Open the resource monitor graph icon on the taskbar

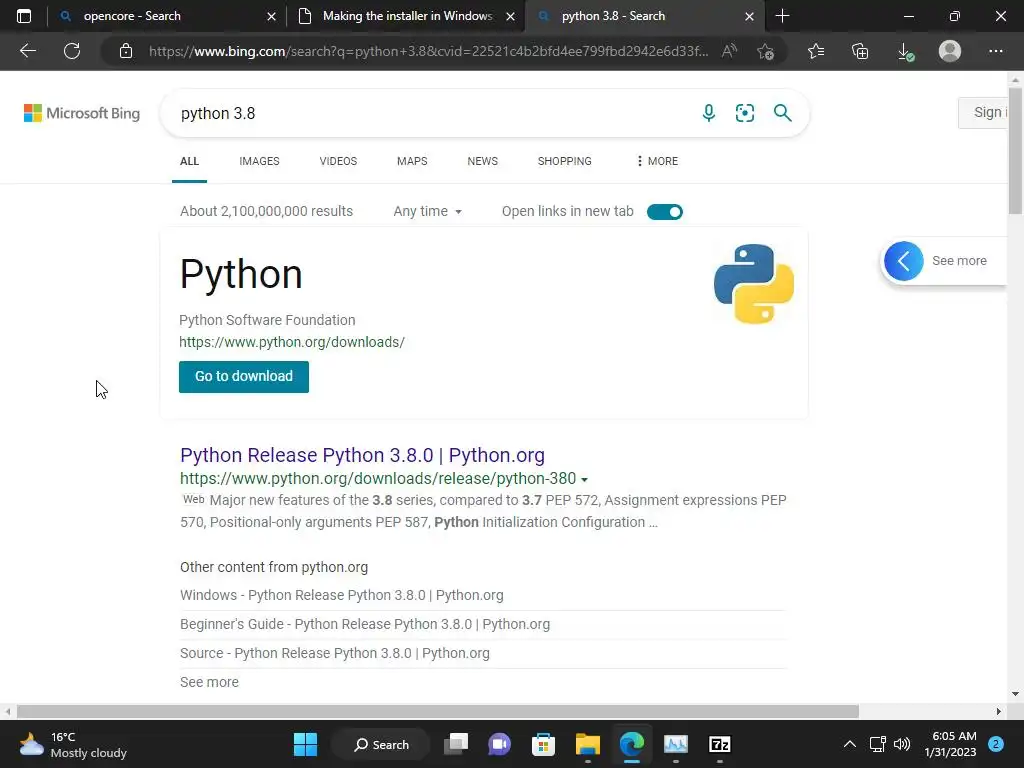pos(676,744)
